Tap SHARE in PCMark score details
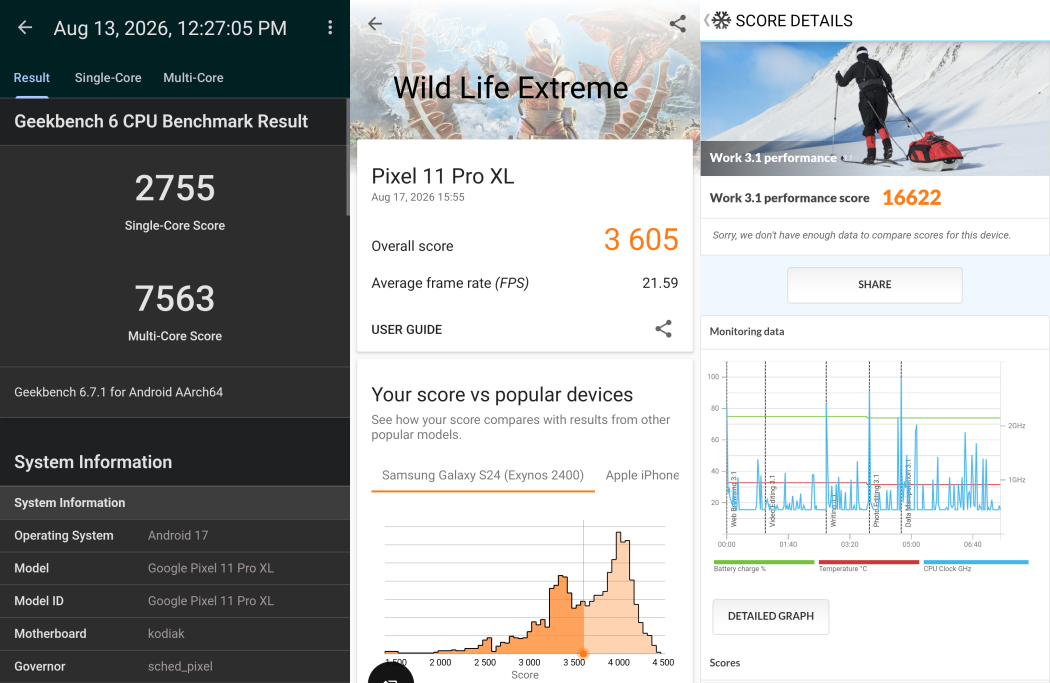The image size is (1050, 683). point(875,285)
